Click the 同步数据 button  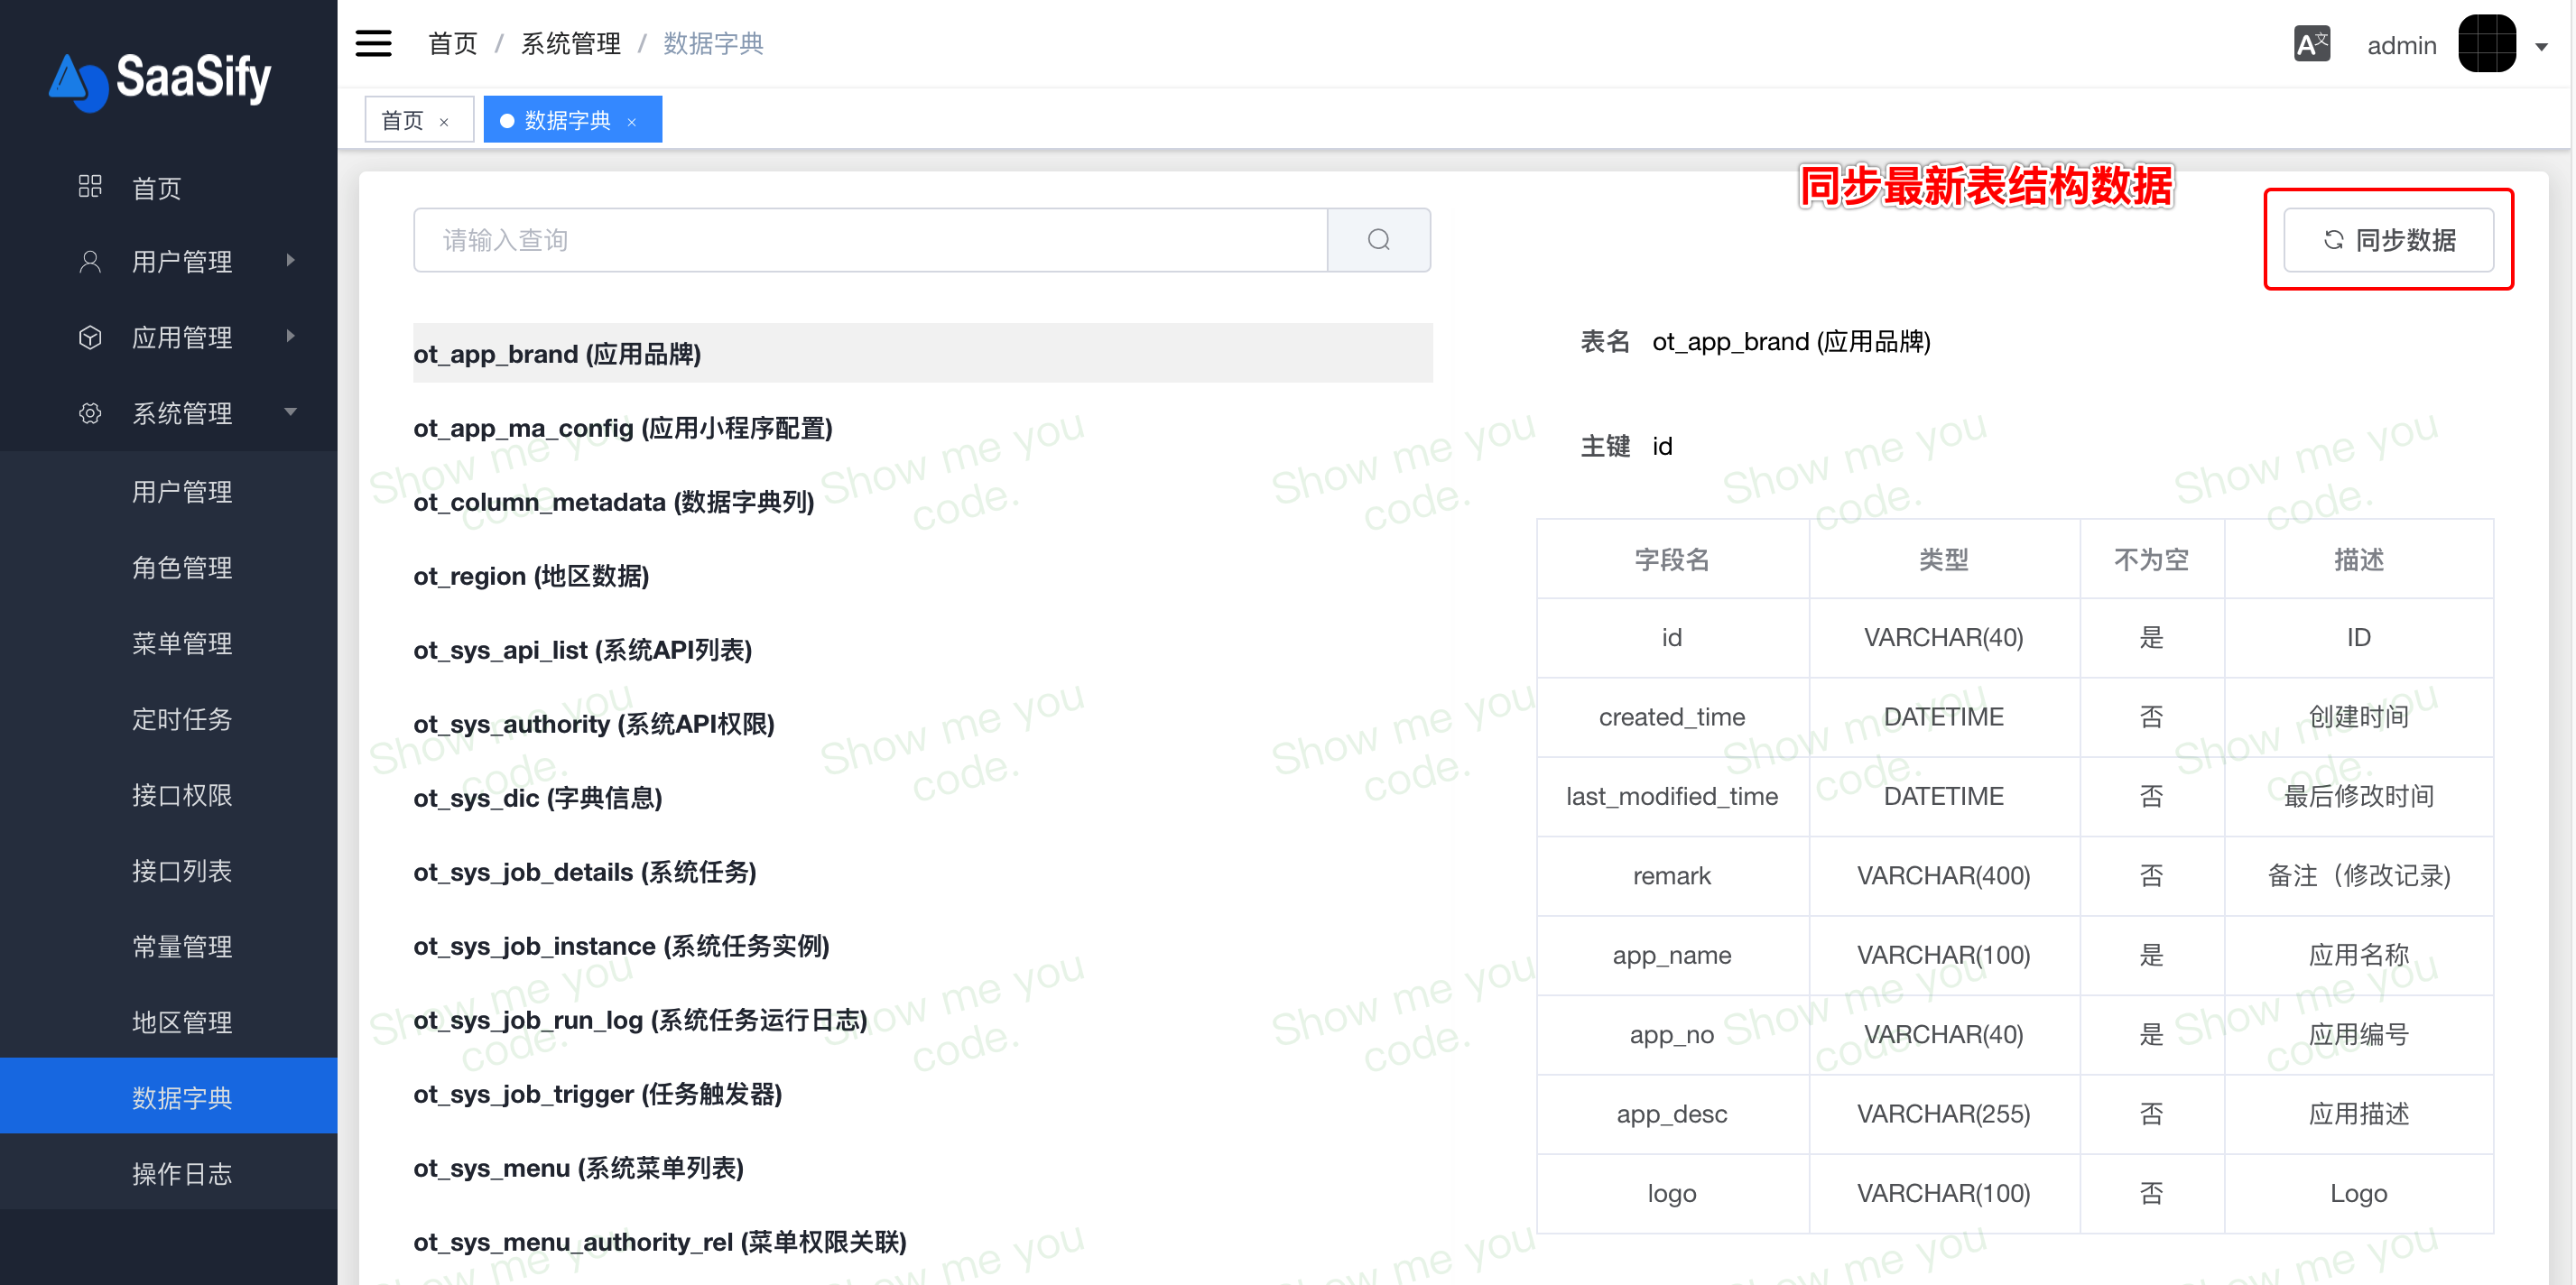[x=2388, y=240]
